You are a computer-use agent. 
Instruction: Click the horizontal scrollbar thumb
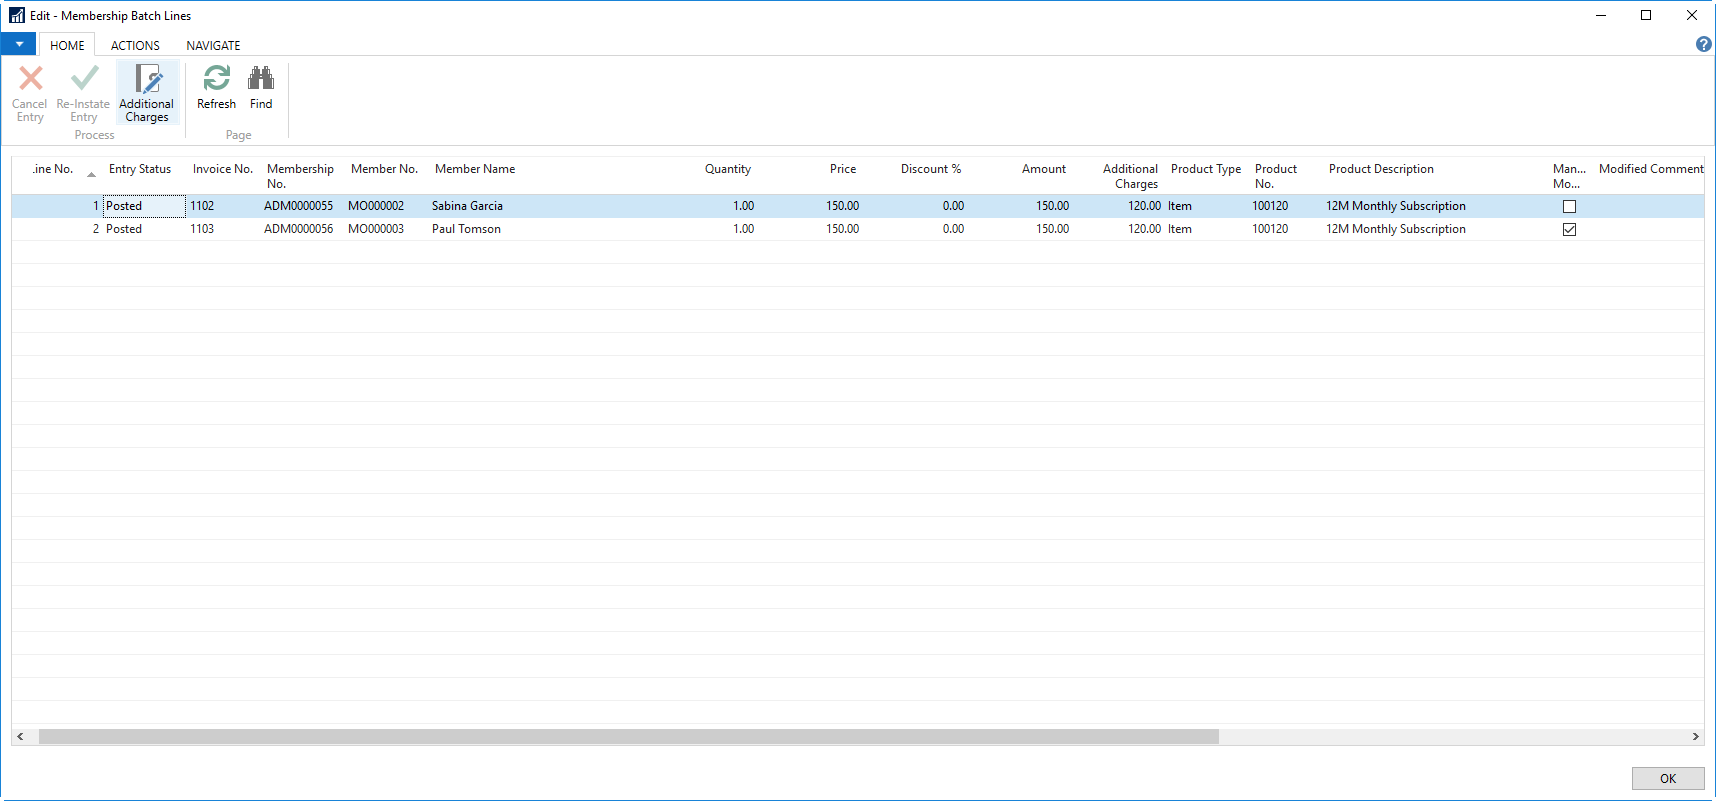[x=628, y=737]
